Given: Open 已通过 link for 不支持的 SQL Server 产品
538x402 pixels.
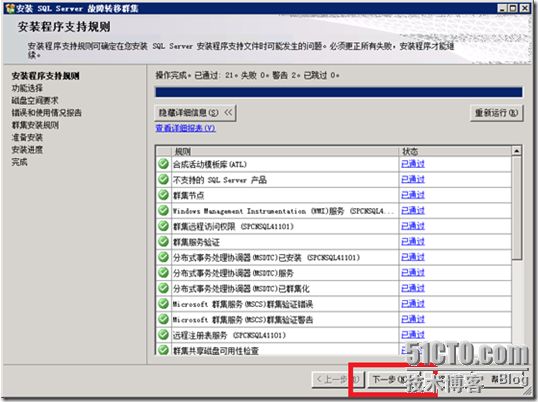Looking at the screenshot, I should [413, 179].
